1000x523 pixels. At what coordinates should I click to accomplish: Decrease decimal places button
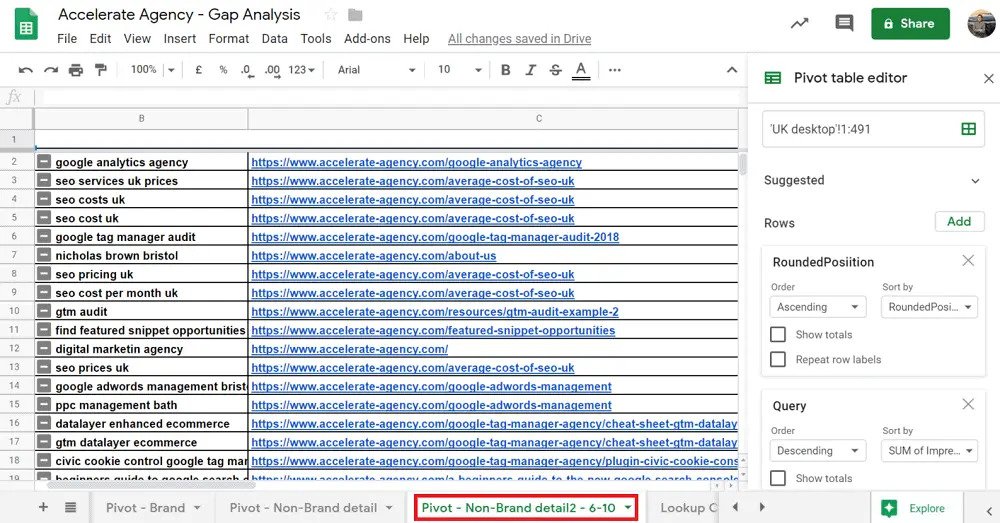coord(247,70)
